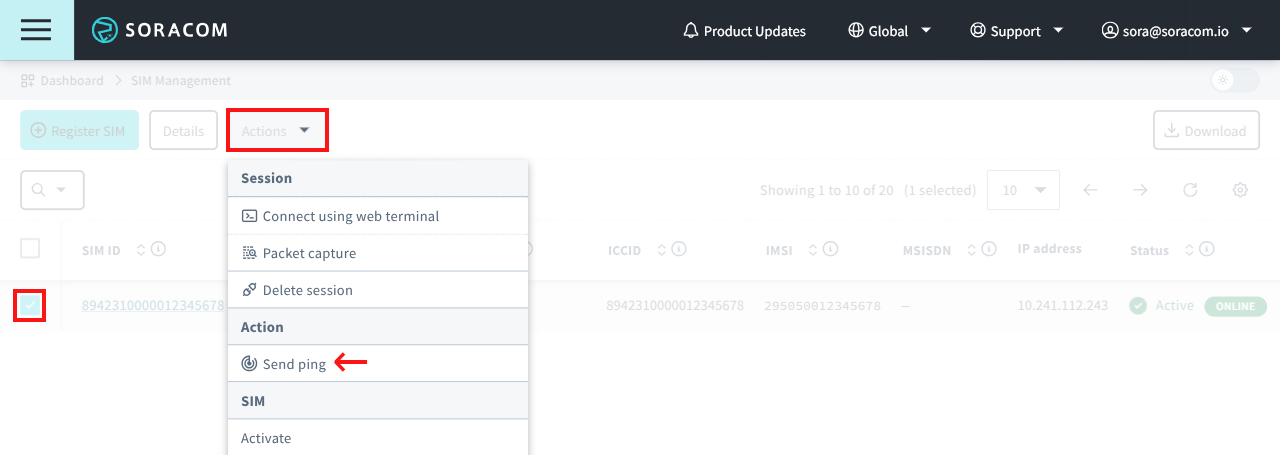
Task: Go to next page arrow
Action: (1140, 190)
